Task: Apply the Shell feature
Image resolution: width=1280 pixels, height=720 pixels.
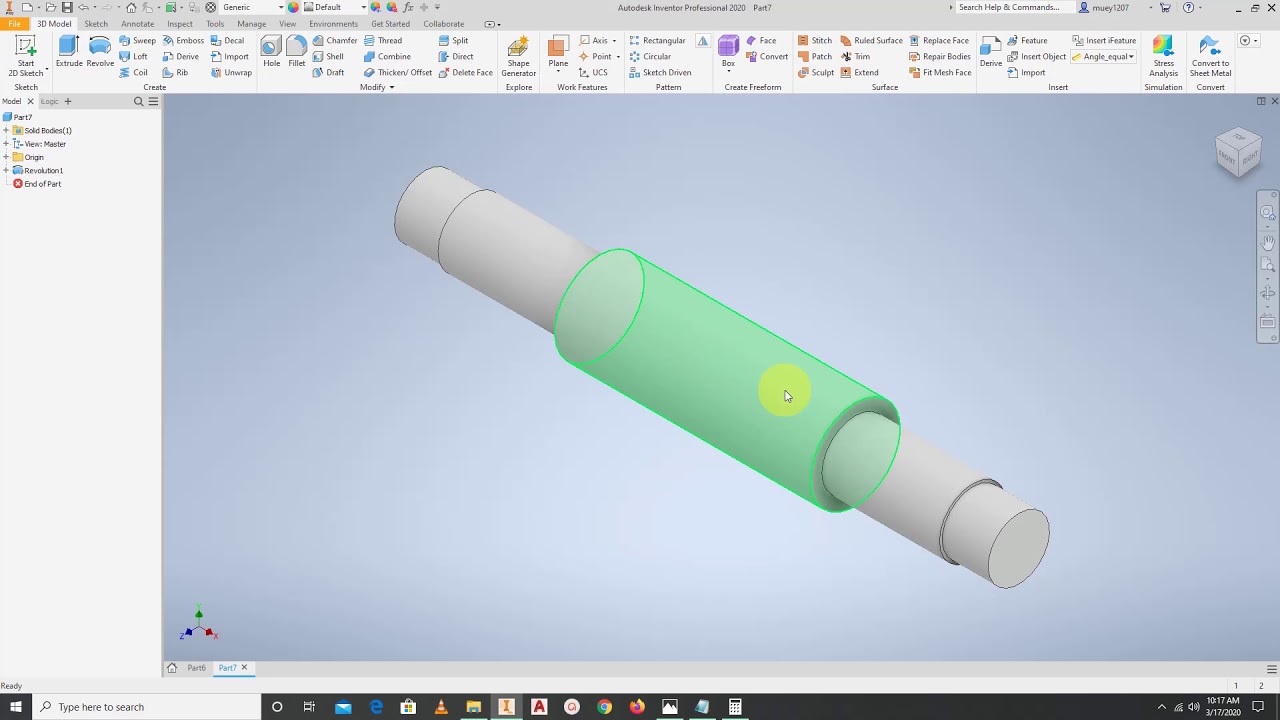Action: [x=328, y=56]
